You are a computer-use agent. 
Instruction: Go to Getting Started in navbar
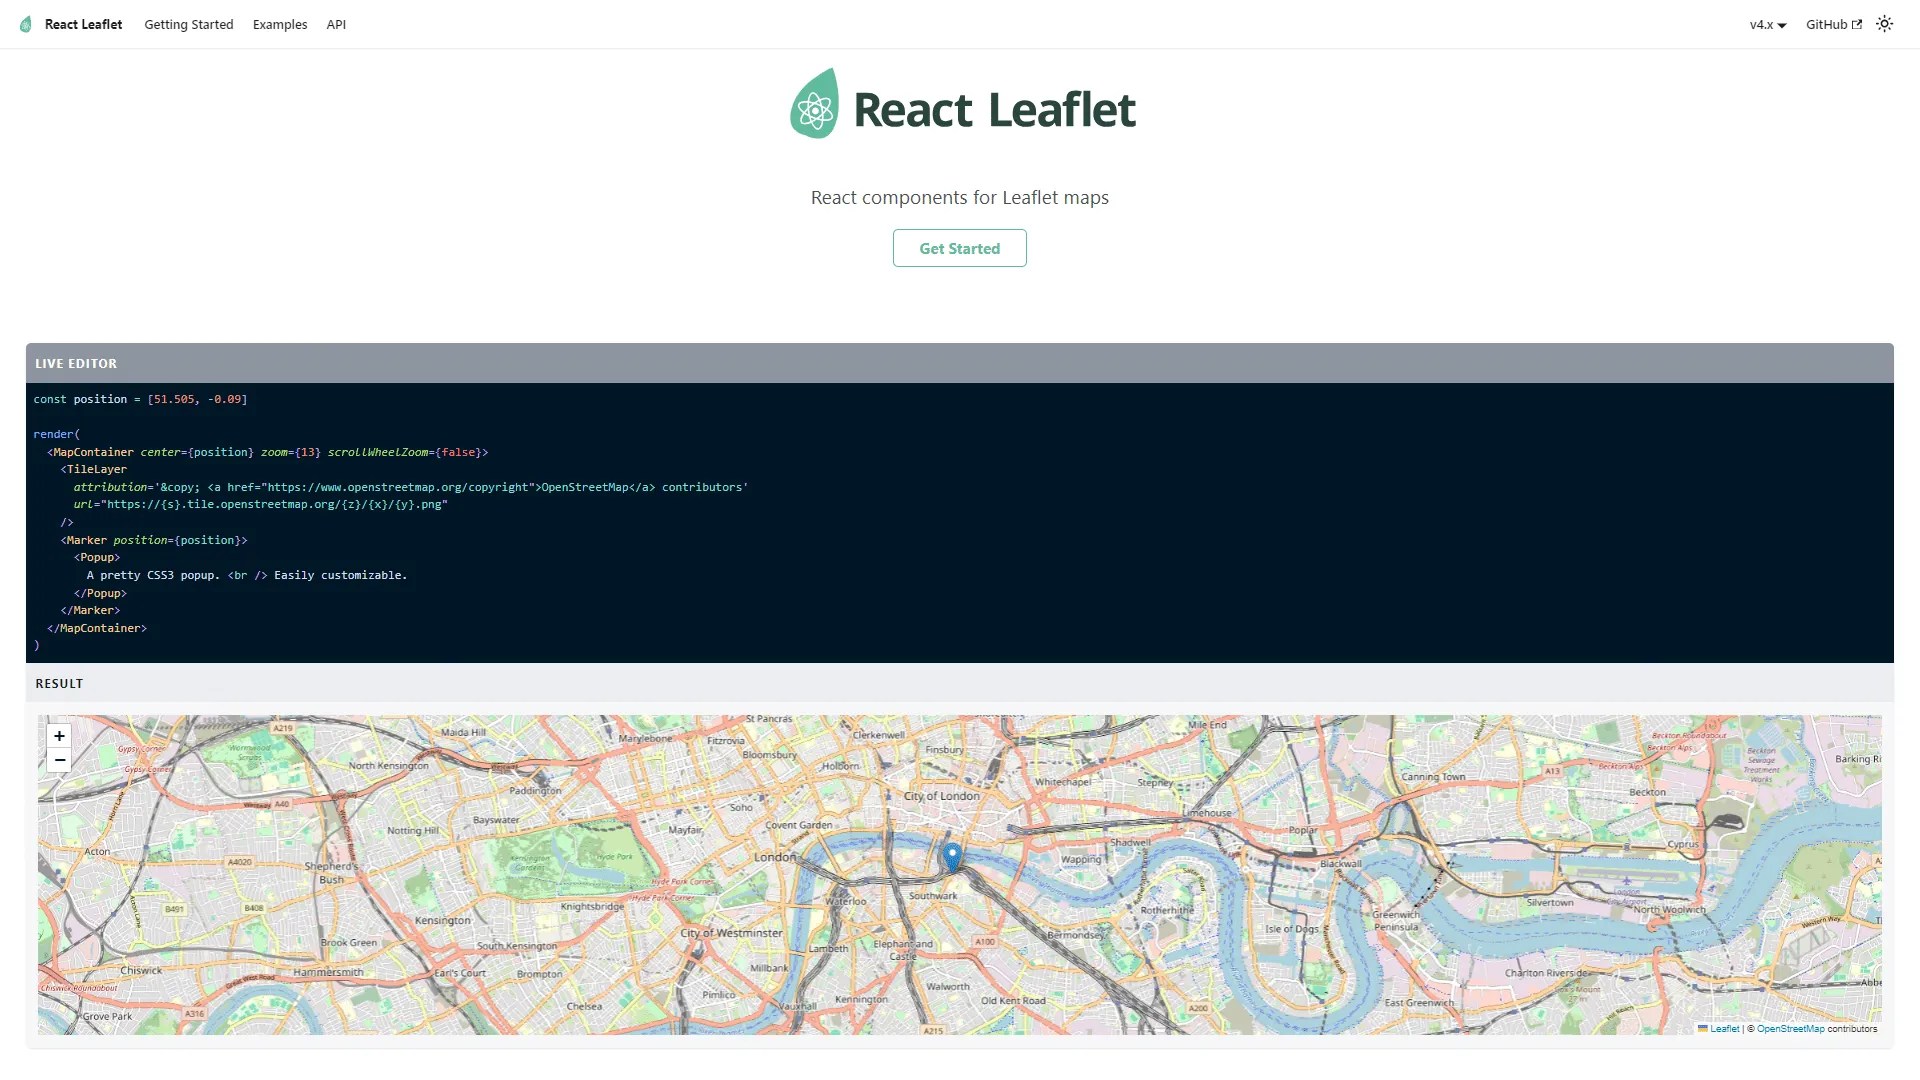pos(189,25)
